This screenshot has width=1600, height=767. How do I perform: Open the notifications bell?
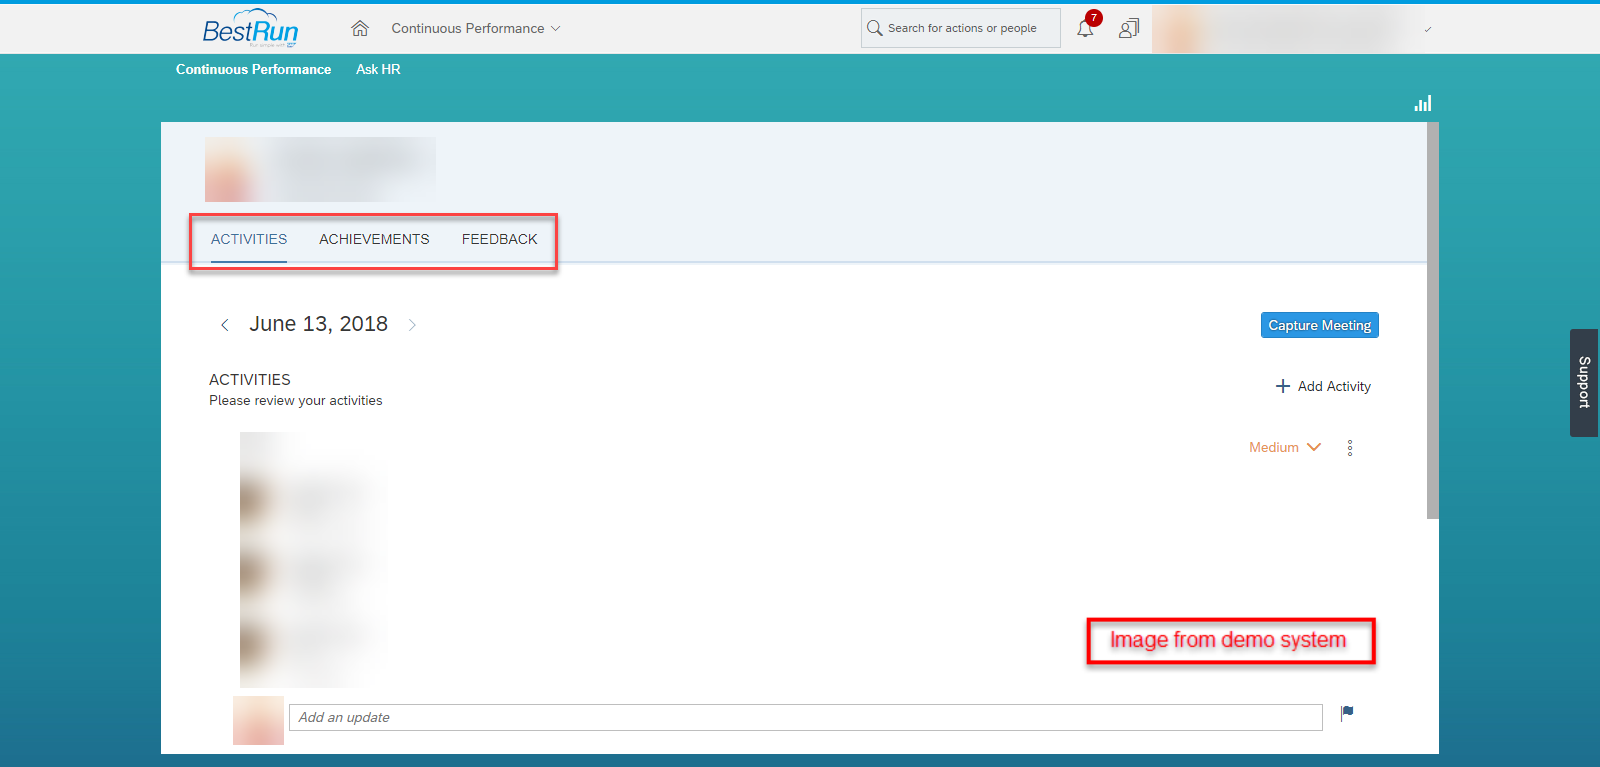1085,28
